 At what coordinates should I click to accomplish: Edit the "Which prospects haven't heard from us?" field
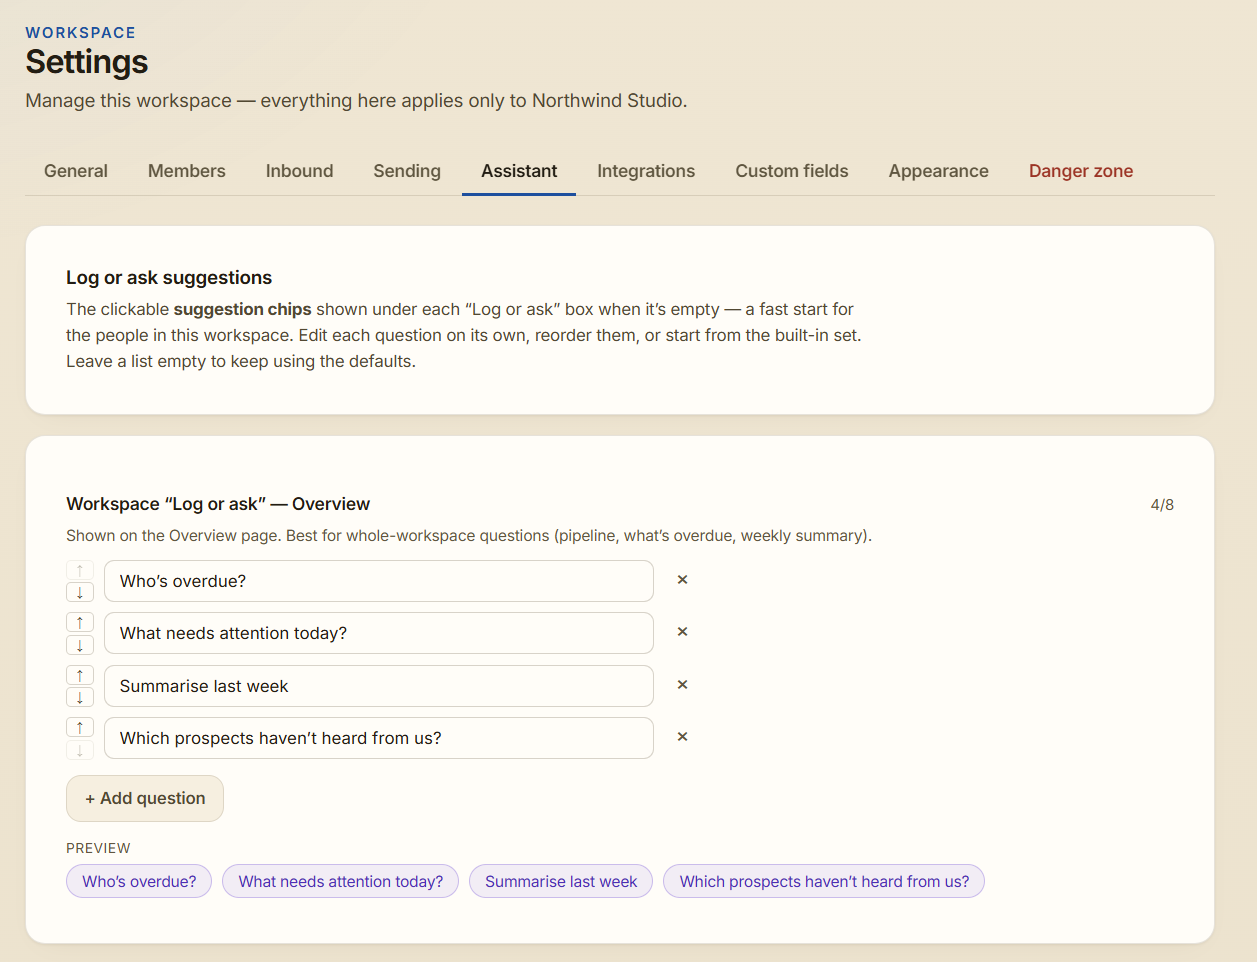pos(379,738)
